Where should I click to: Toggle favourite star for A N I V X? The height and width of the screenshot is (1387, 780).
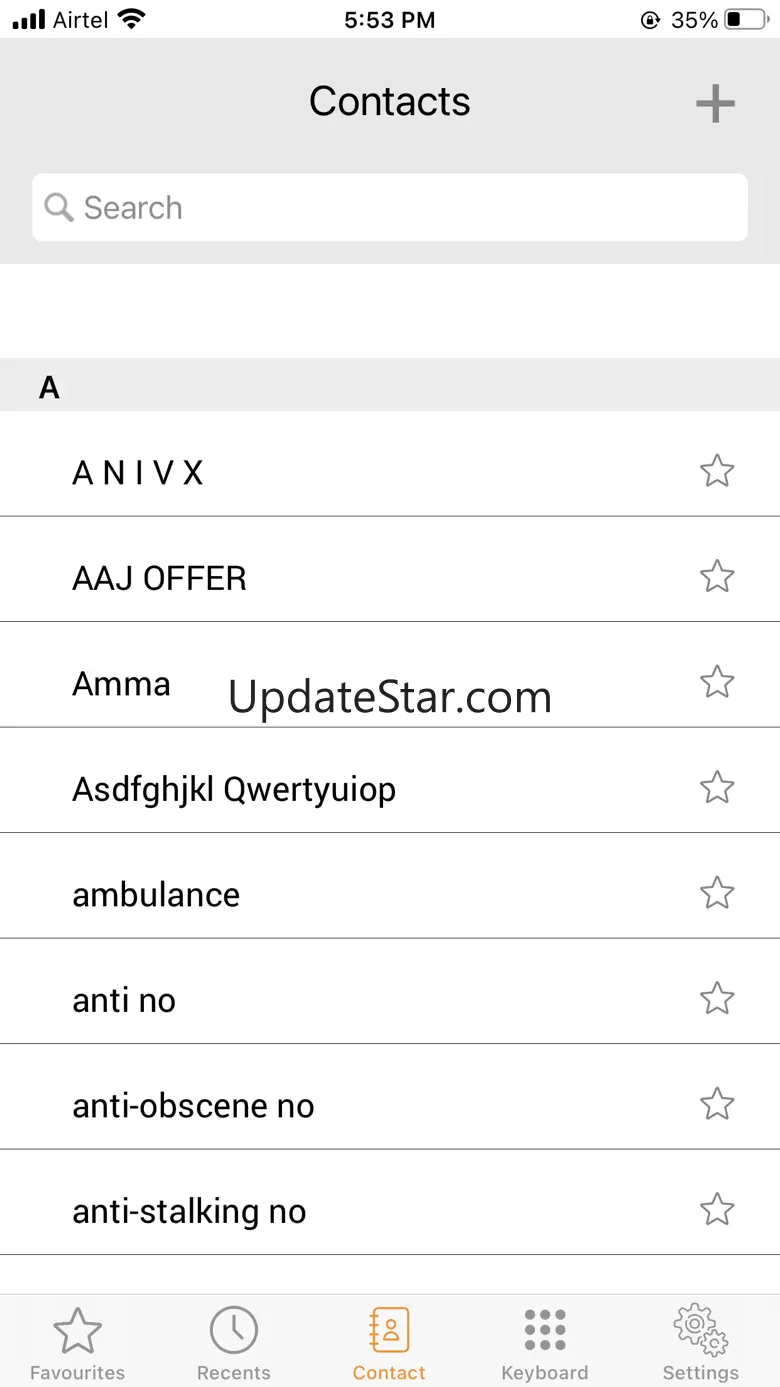[717, 470]
